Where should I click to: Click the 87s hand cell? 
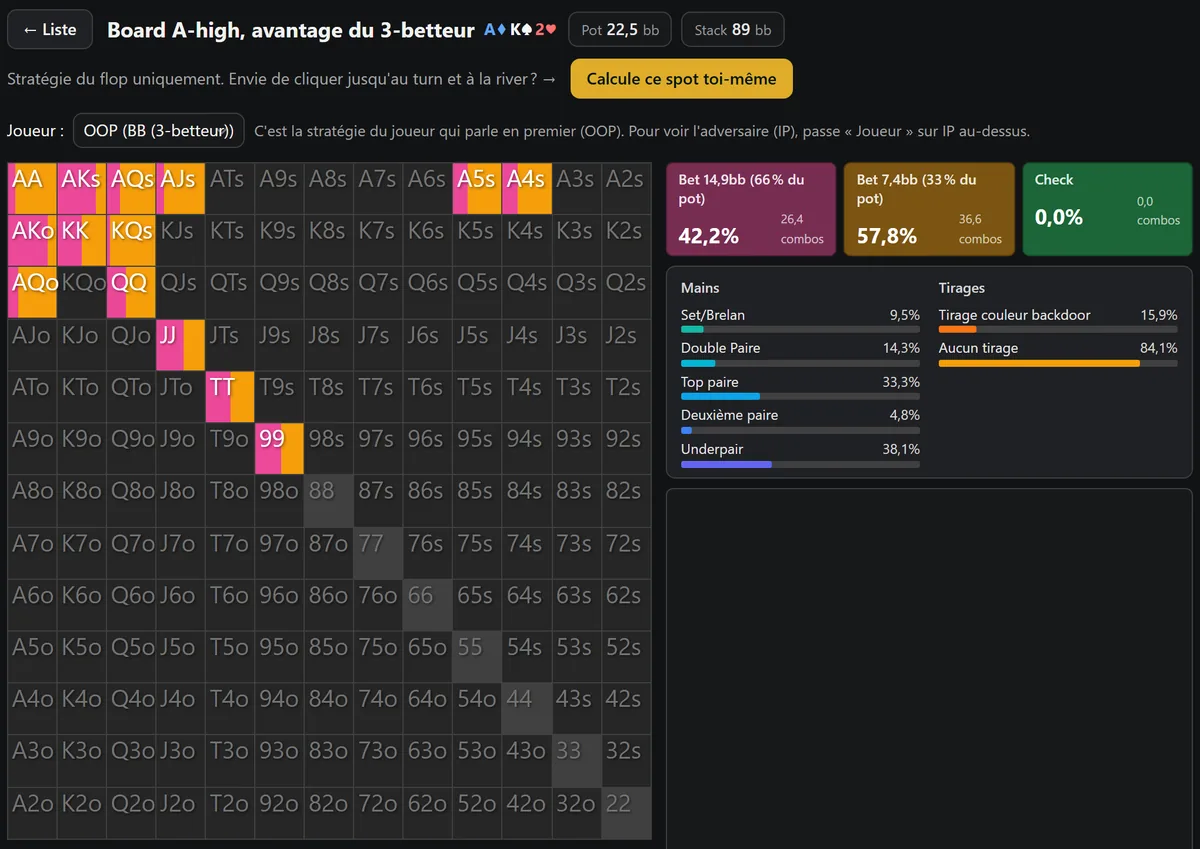(x=379, y=500)
